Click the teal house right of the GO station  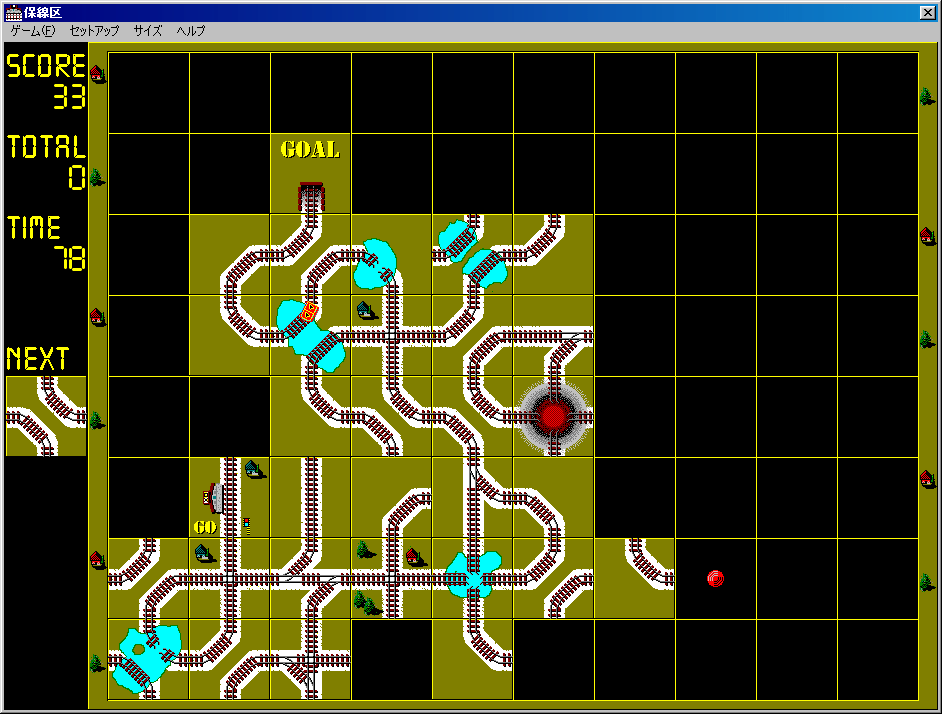click(x=254, y=469)
